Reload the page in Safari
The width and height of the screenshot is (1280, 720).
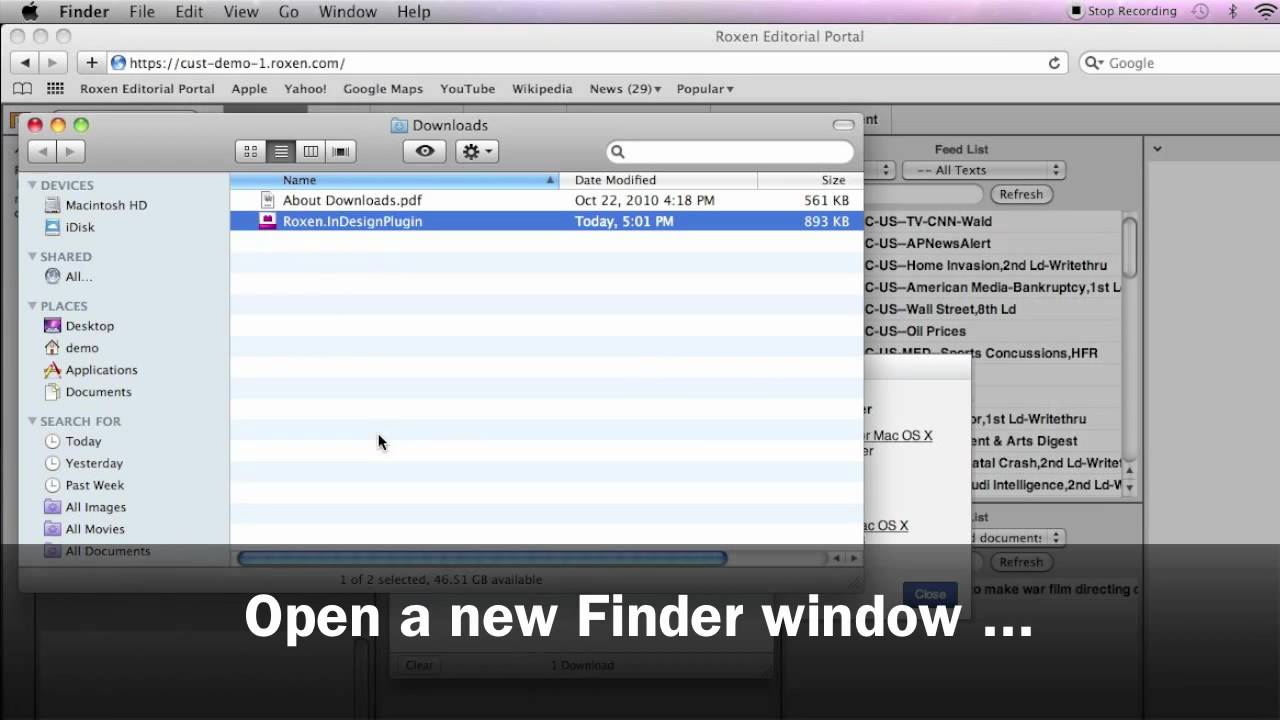click(x=1054, y=63)
